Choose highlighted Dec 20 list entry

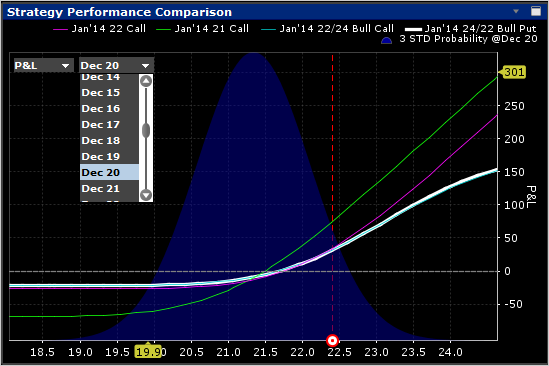pyautogui.click(x=109, y=173)
